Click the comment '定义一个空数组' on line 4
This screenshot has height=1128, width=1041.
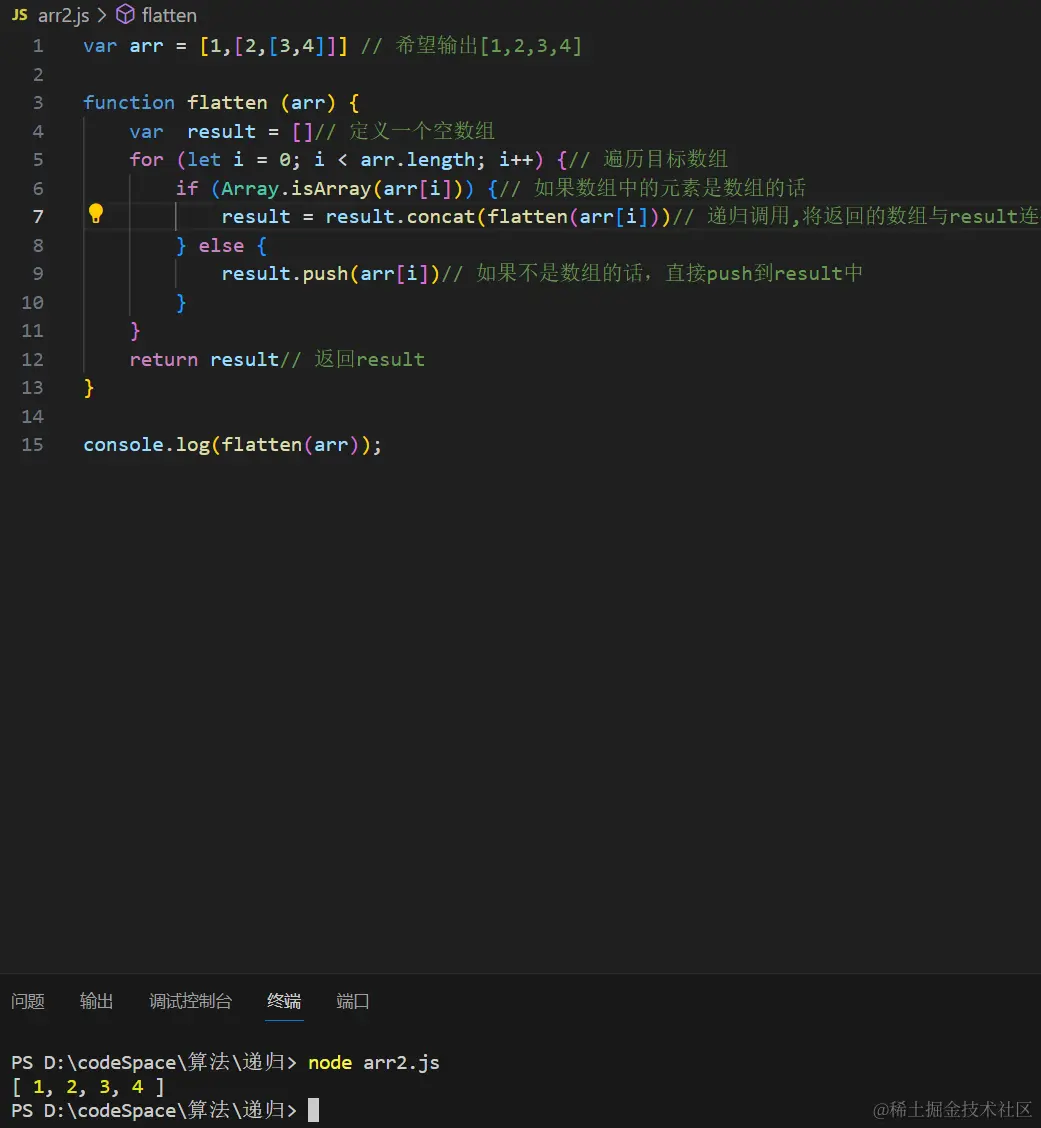pyautogui.click(x=422, y=131)
